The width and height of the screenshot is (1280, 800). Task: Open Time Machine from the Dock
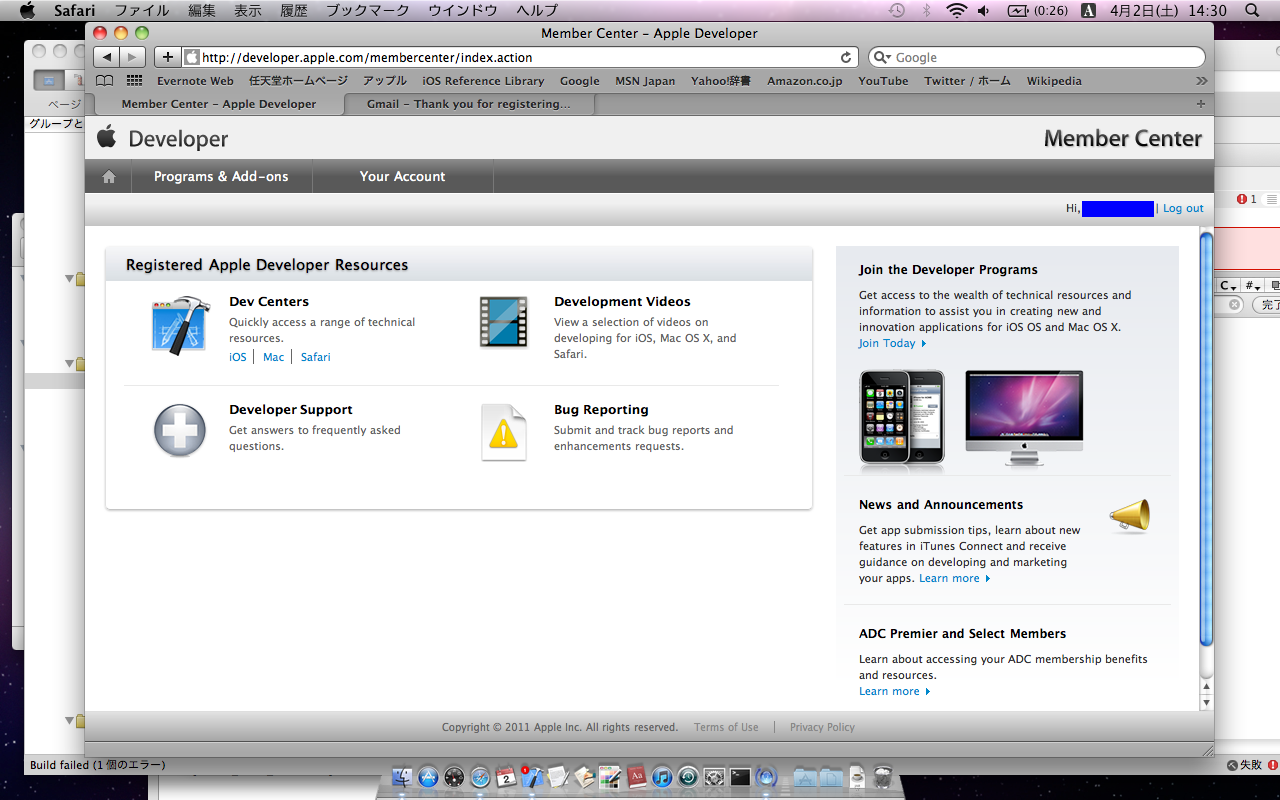(688, 777)
